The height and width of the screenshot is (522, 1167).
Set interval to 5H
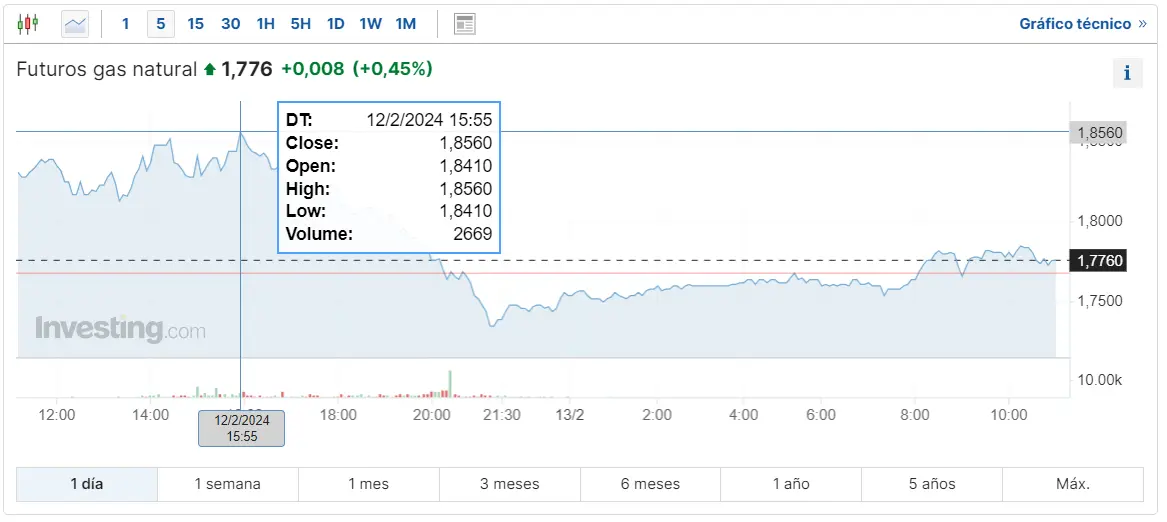point(300,23)
